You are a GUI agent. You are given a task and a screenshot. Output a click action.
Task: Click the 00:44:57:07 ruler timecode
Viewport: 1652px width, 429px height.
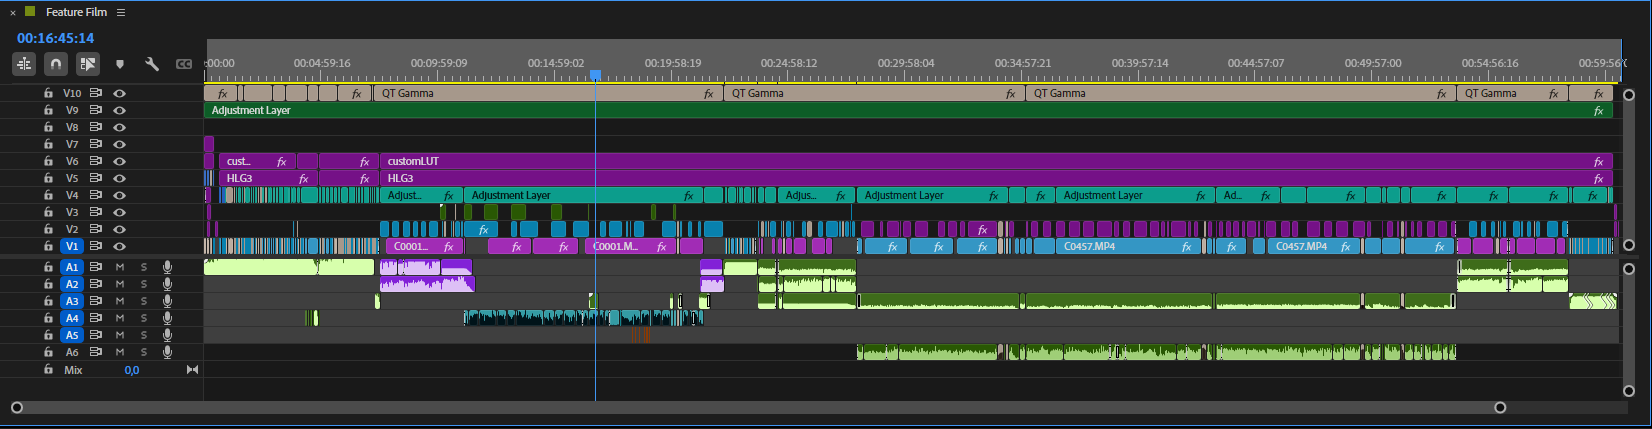(x=1256, y=63)
